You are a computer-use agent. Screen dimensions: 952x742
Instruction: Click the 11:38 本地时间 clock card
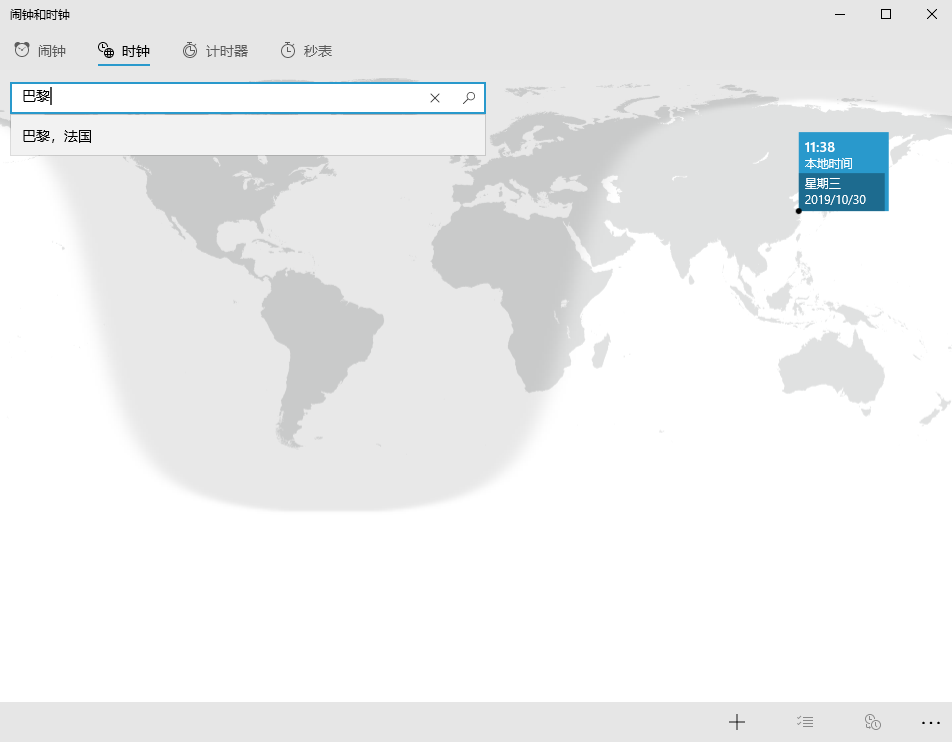tap(843, 154)
